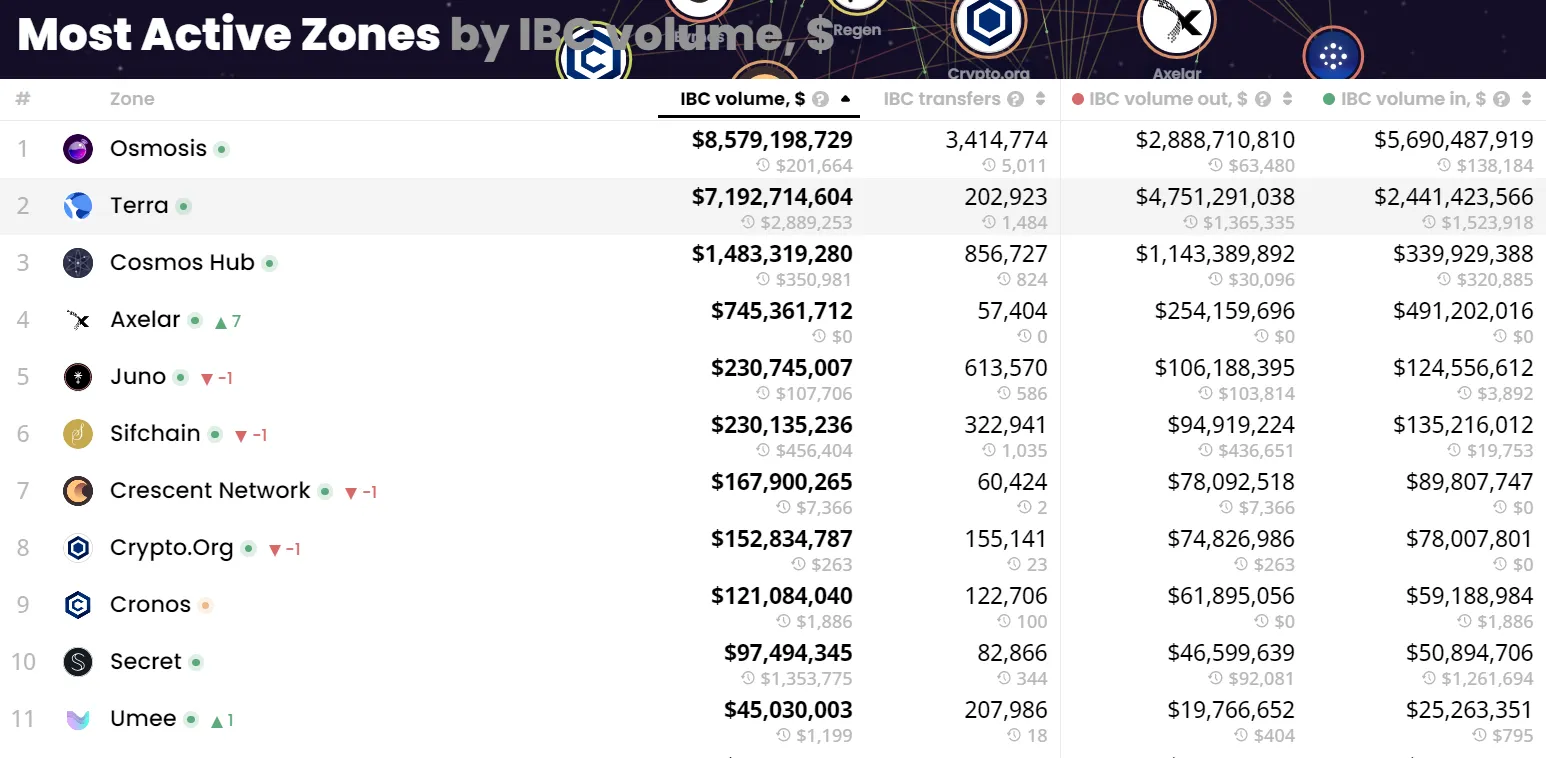
Task: Click Terra volume $7,192,714,604
Action: [772, 197]
